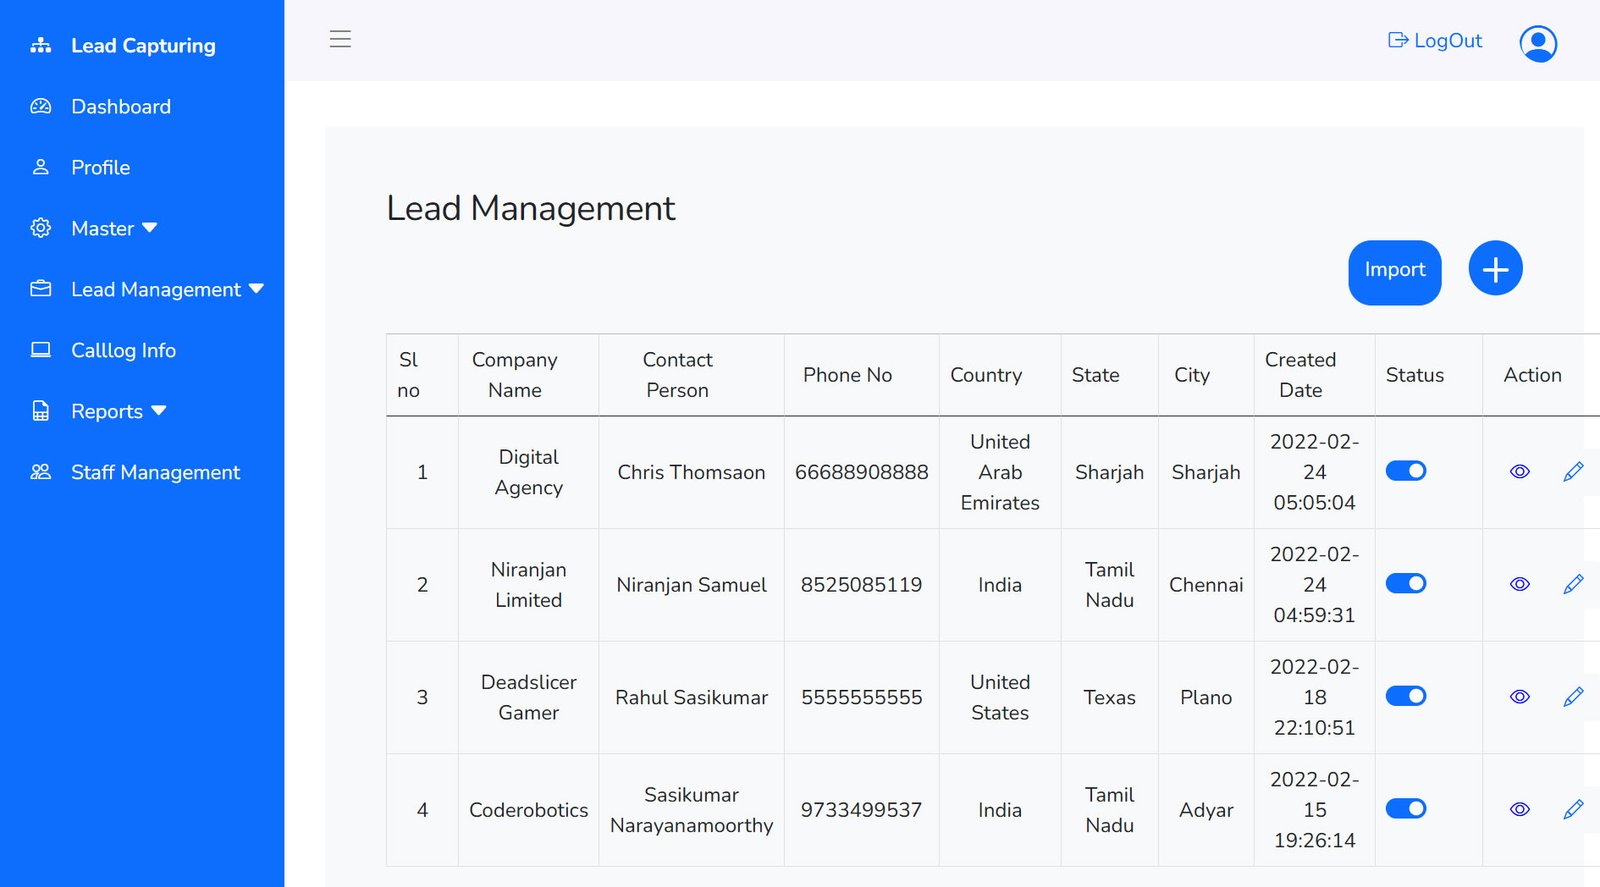Click the Adyar city cell
This screenshot has width=1600, height=887.
click(x=1206, y=809)
